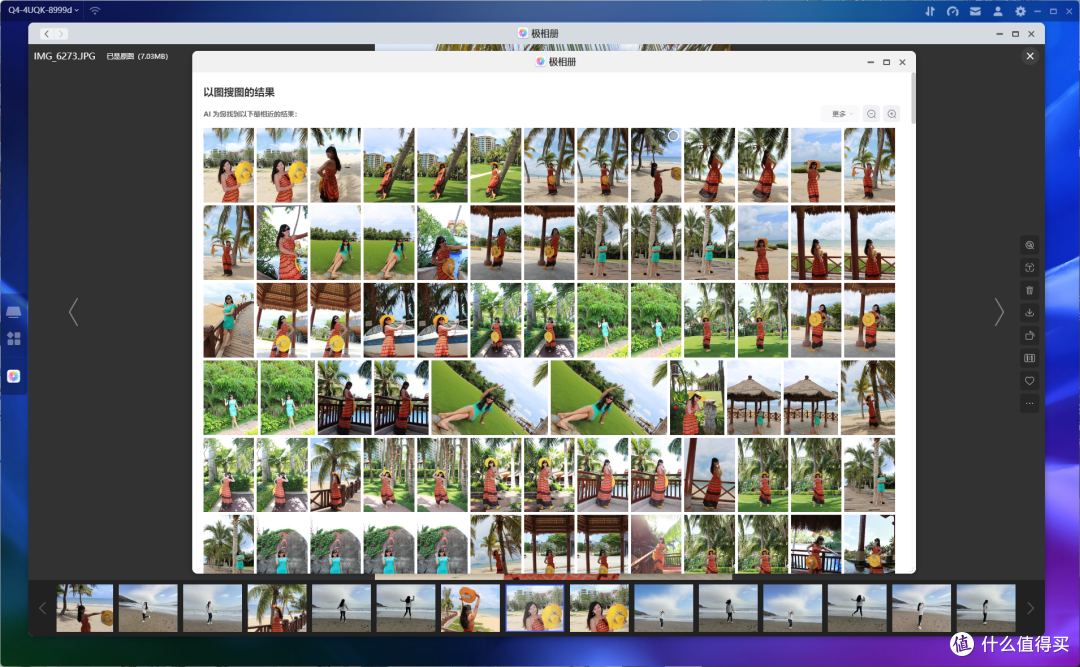Image resolution: width=1080 pixels, height=667 pixels.
Task: Open the messages icon in the top bar
Action: (975, 11)
